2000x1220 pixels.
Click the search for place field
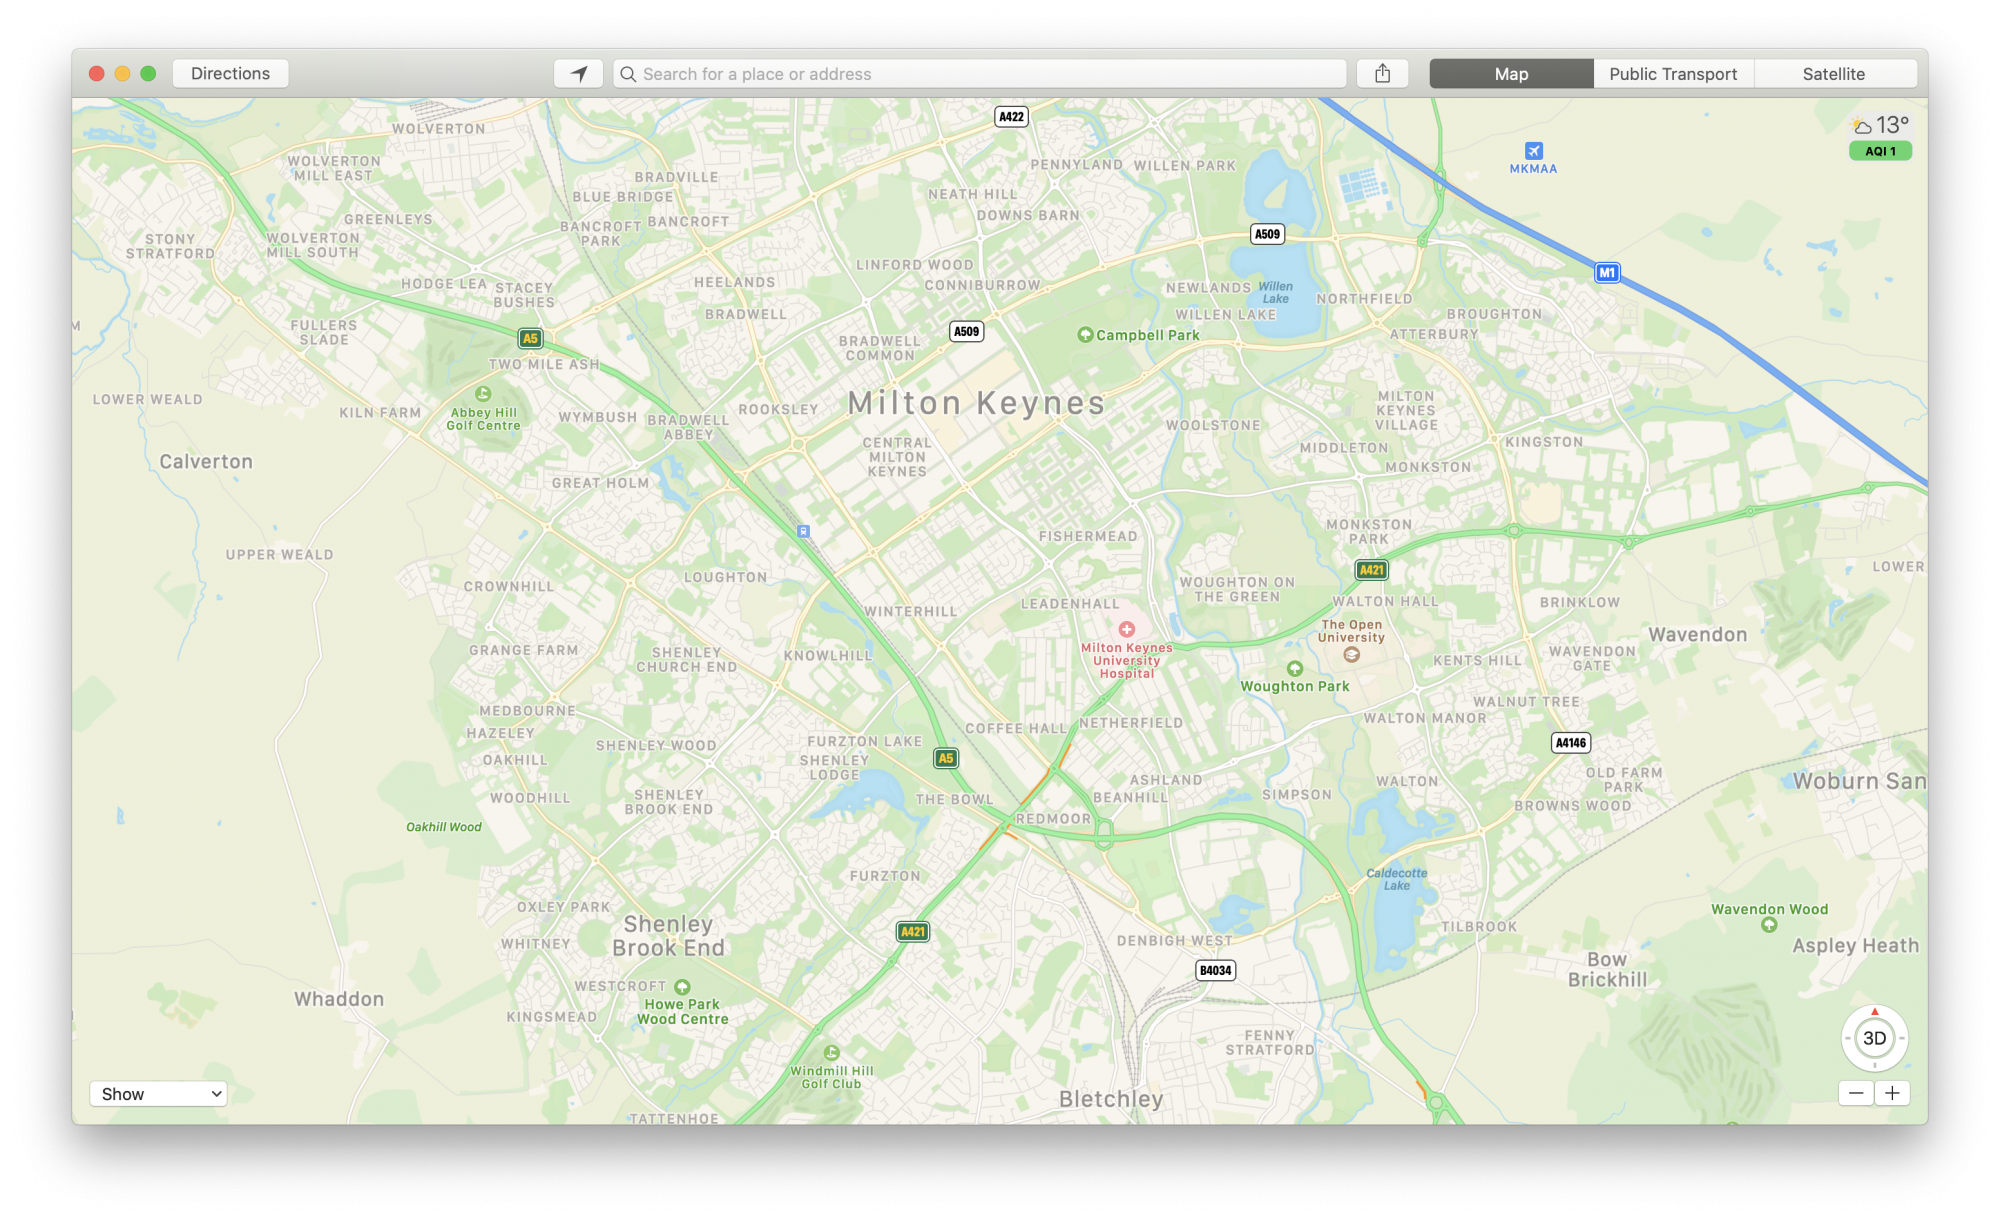pos(980,74)
